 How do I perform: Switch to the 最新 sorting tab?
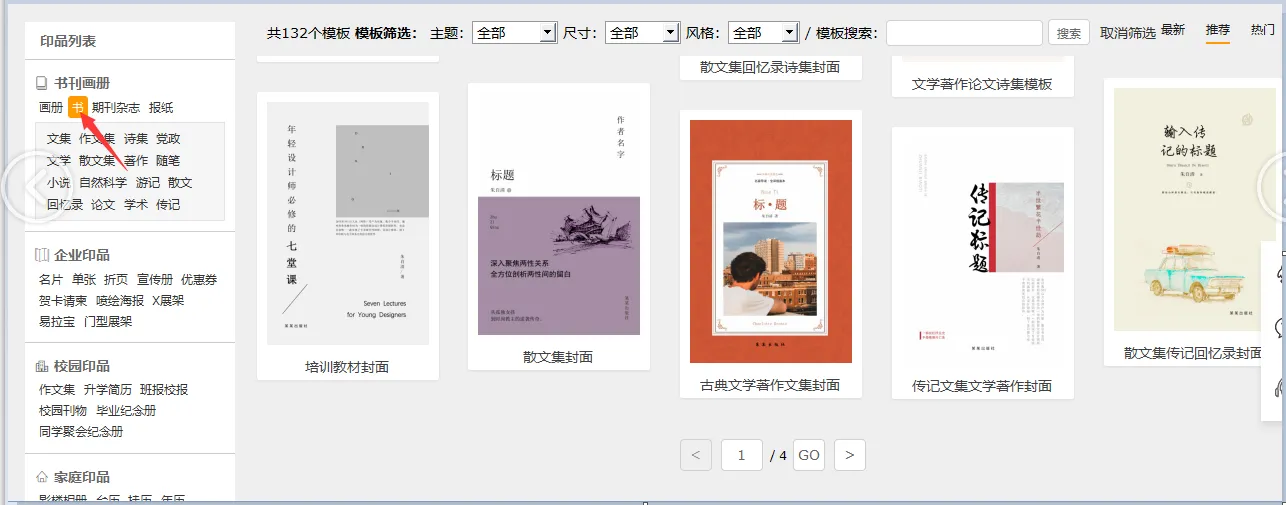click(x=1173, y=30)
